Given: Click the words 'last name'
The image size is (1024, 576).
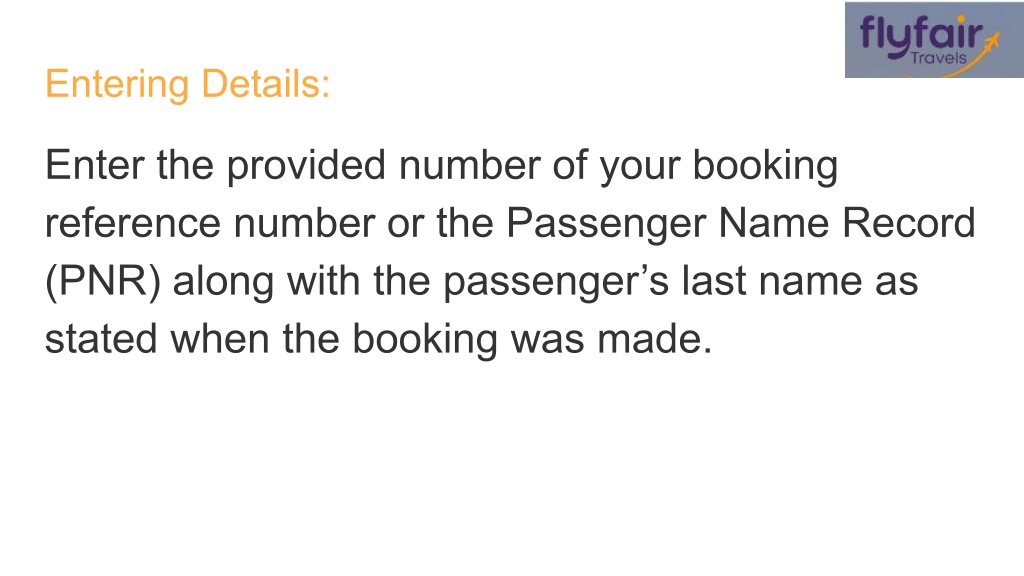Looking at the screenshot, I should click(772, 281).
